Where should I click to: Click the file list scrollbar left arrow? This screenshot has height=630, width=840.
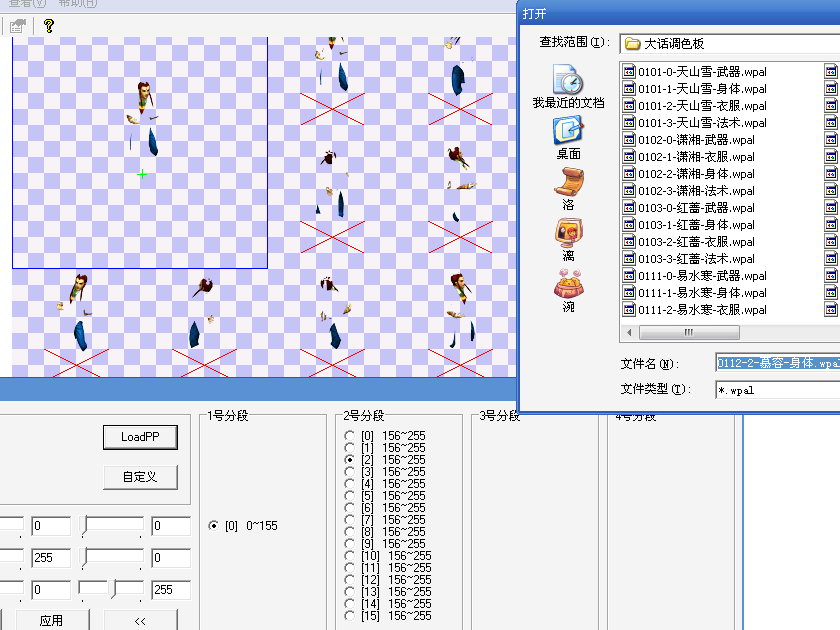[629, 333]
